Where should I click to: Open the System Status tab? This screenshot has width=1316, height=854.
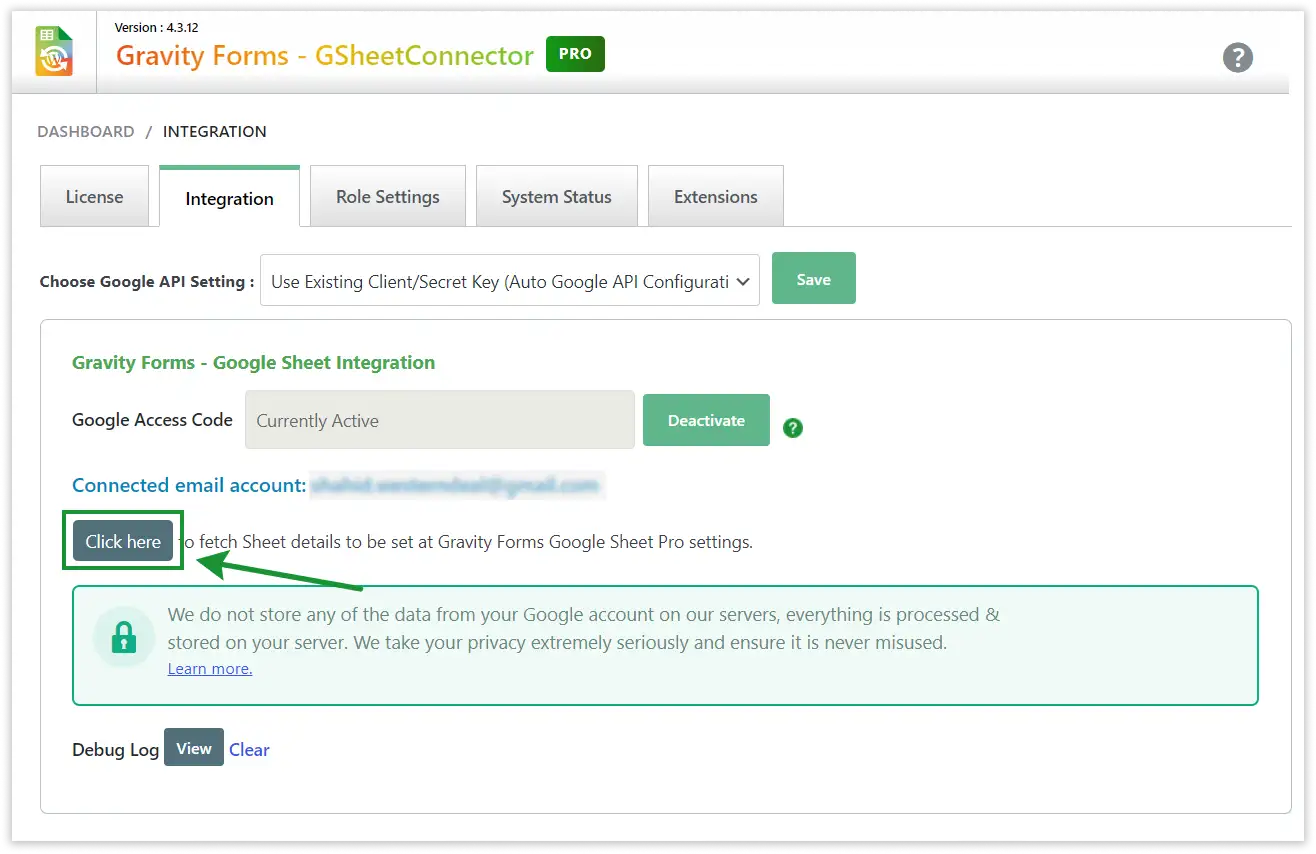click(557, 197)
